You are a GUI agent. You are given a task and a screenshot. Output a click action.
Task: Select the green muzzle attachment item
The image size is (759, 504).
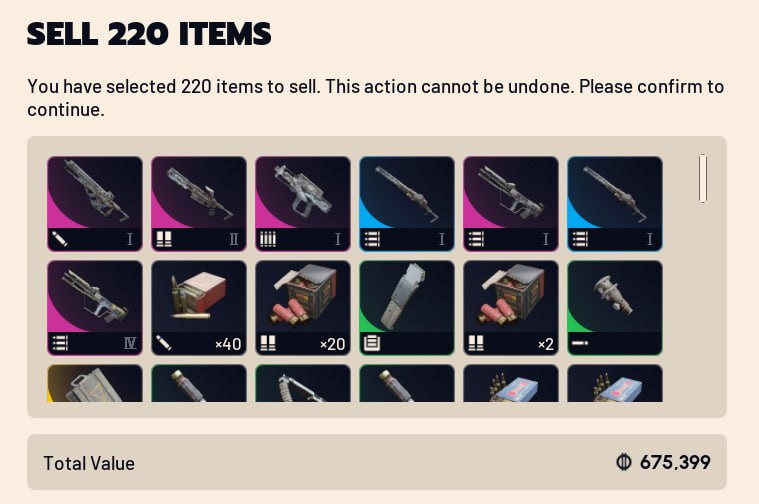615,308
